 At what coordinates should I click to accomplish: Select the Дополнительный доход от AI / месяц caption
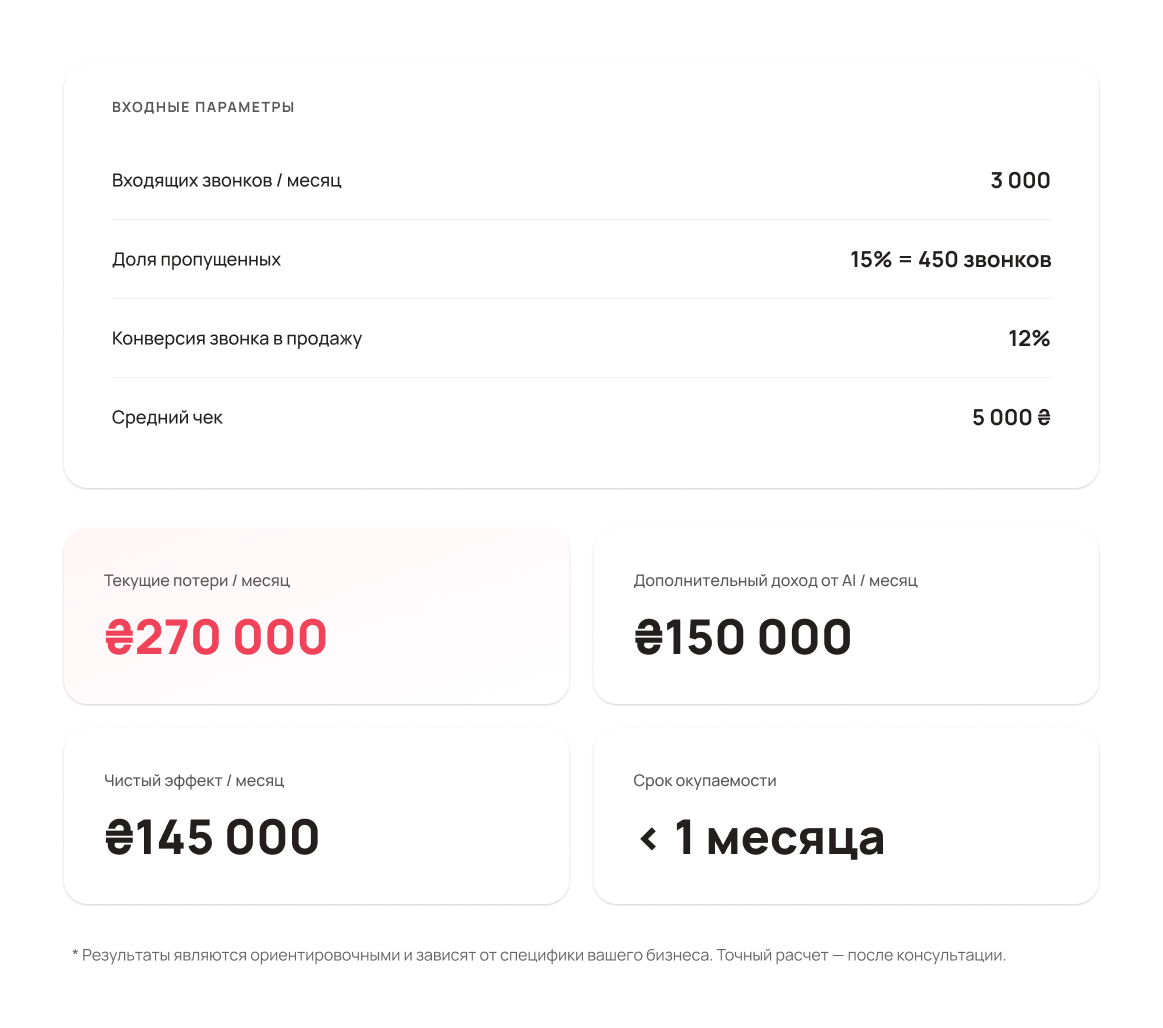(775, 581)
